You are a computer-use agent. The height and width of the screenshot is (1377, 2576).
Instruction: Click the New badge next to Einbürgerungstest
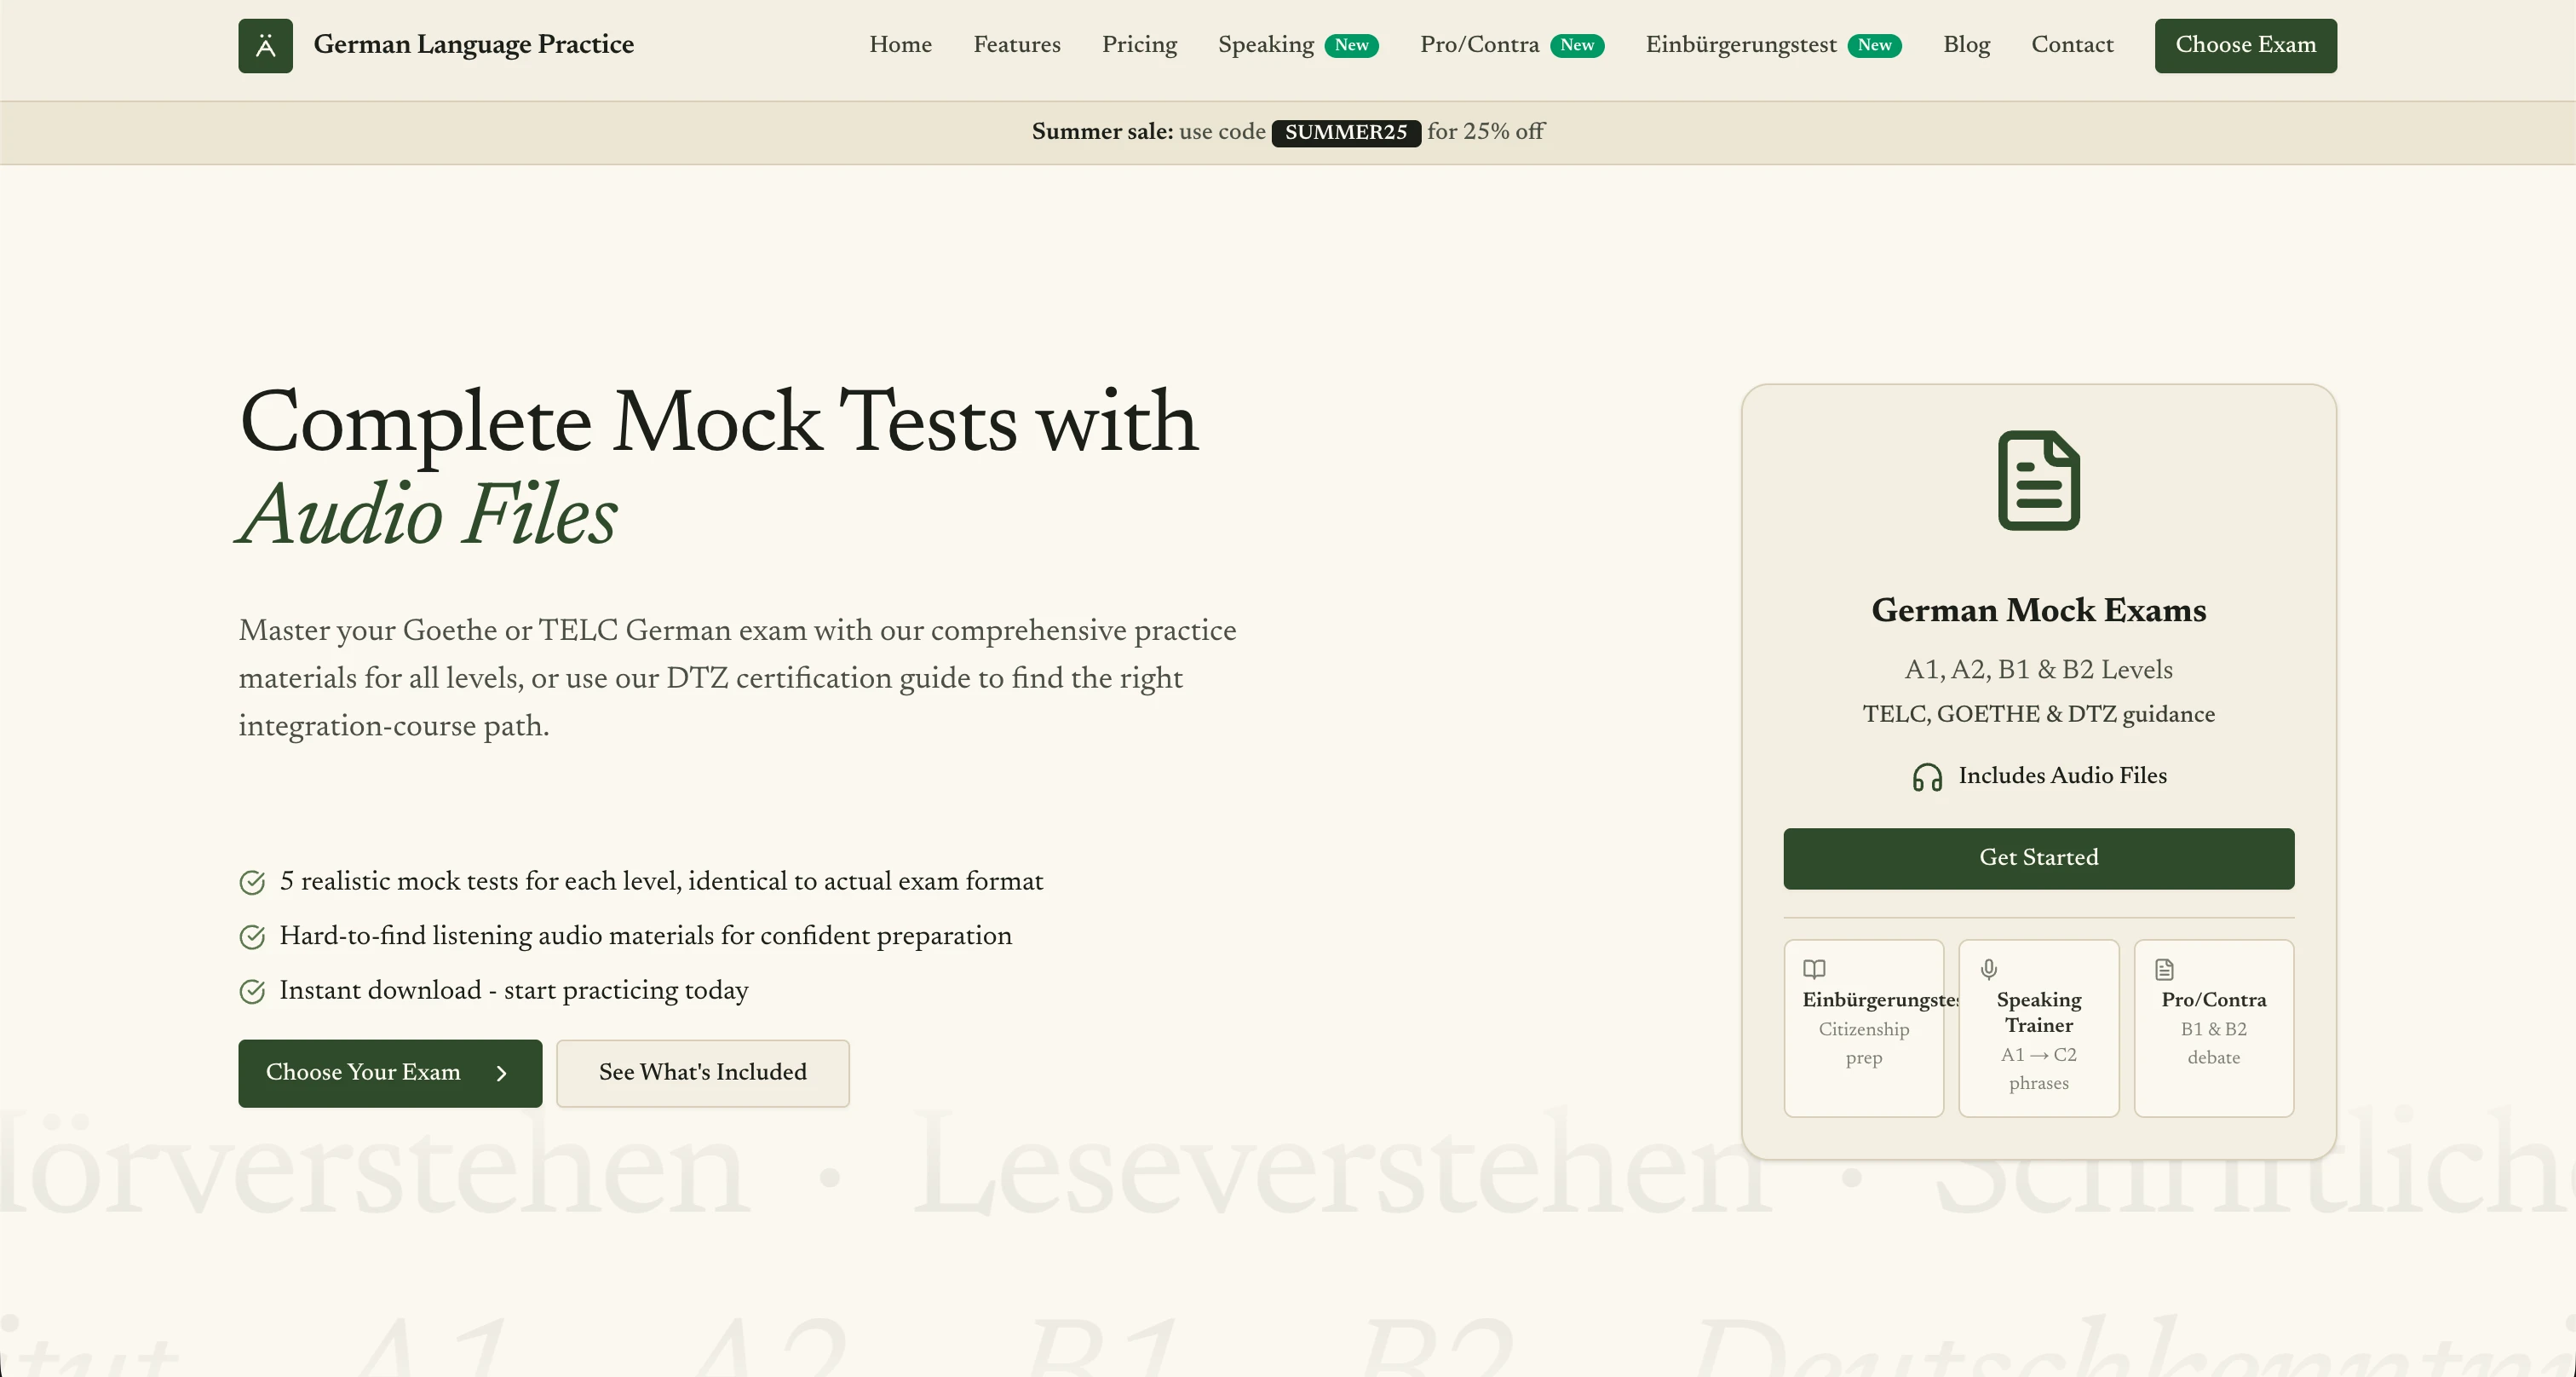[x=1874, y=45]
